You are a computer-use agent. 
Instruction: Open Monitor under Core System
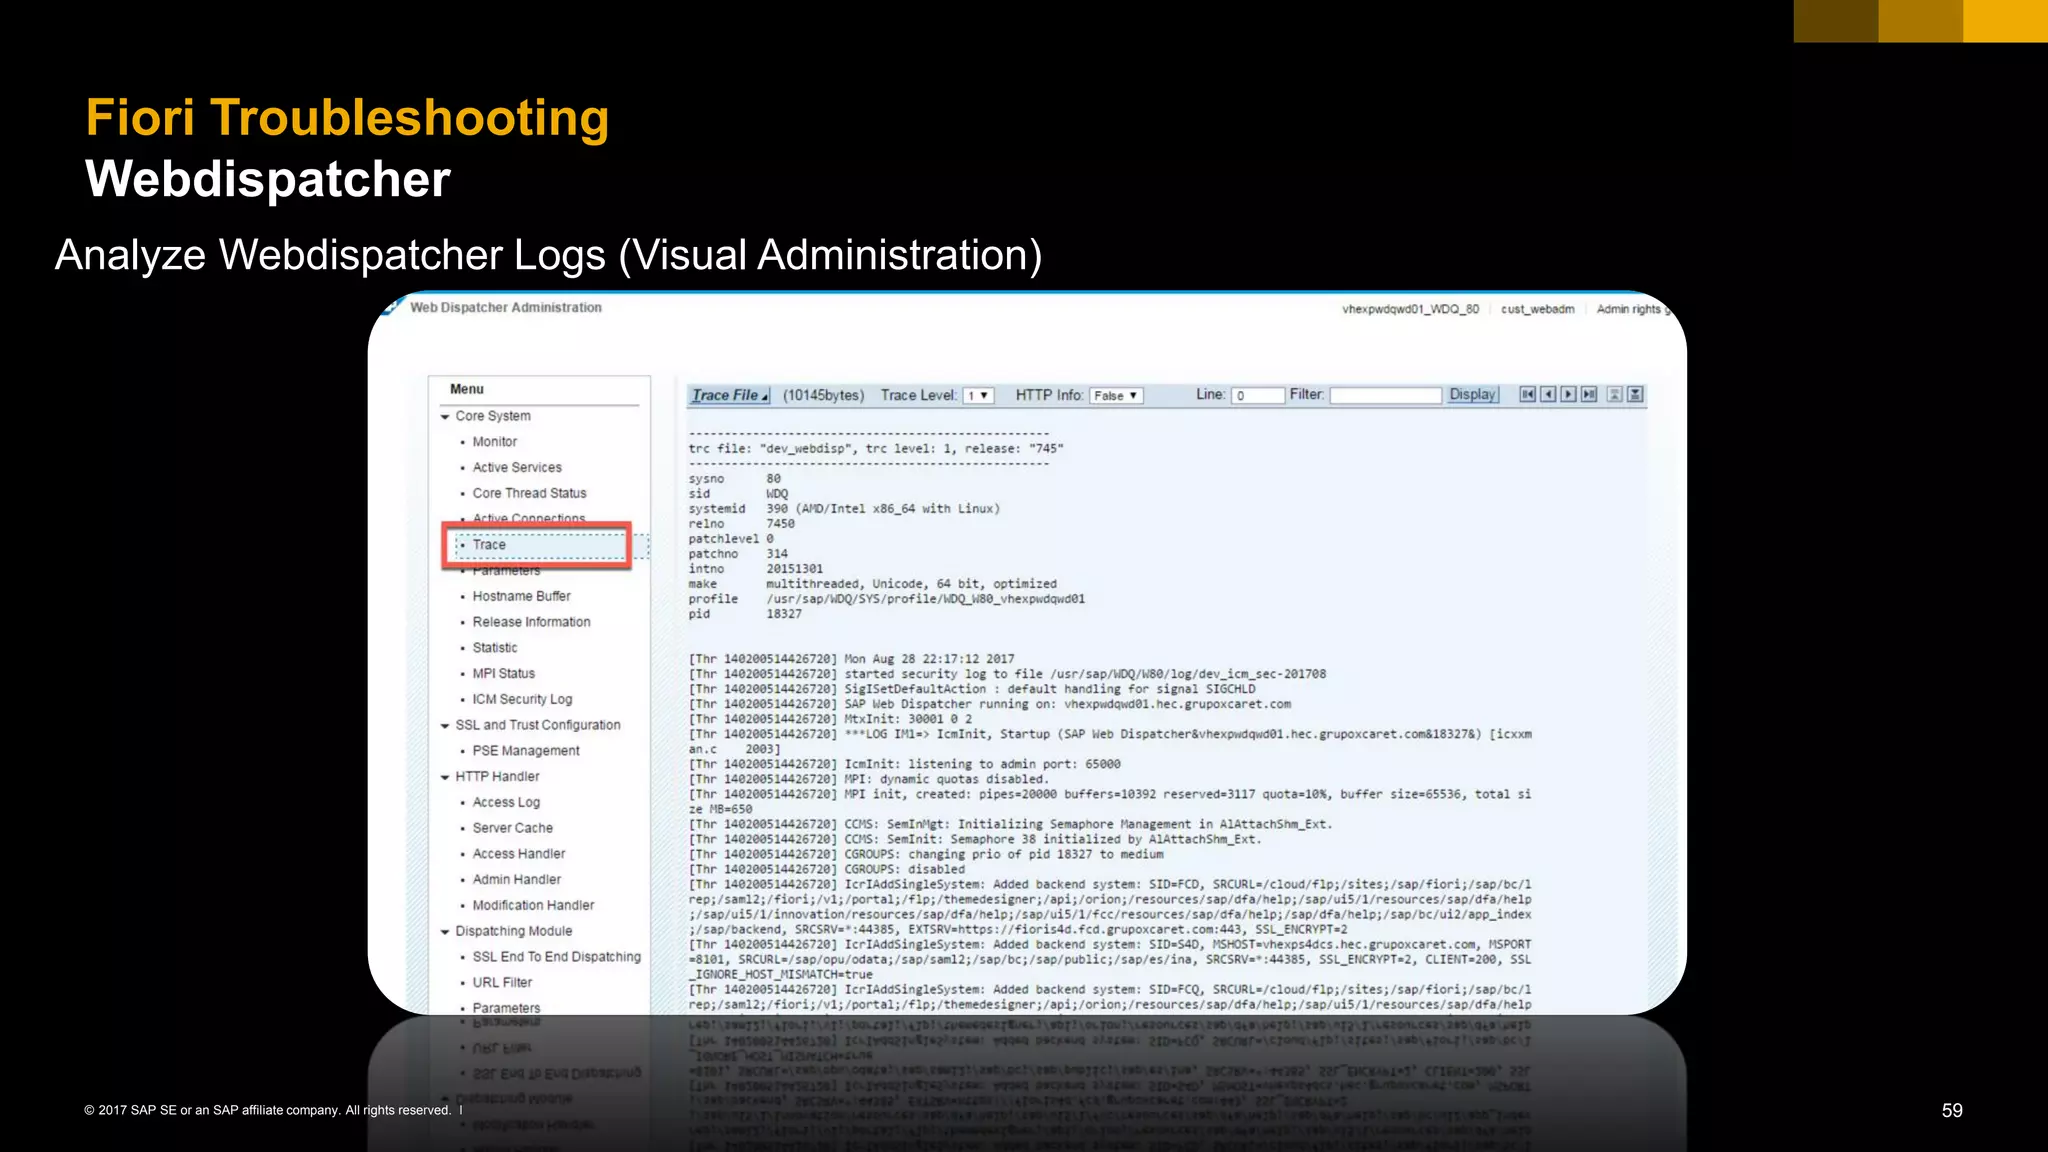point(495,442)
